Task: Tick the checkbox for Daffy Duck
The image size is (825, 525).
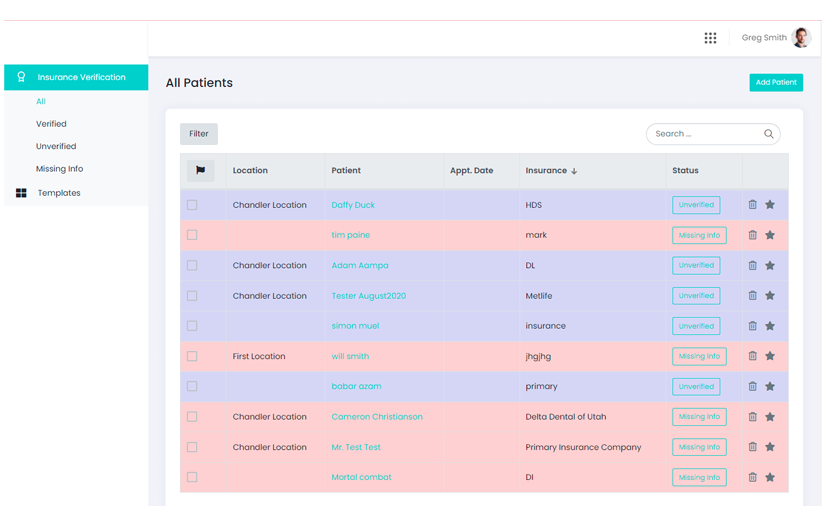Action: (x=192, y=205)
